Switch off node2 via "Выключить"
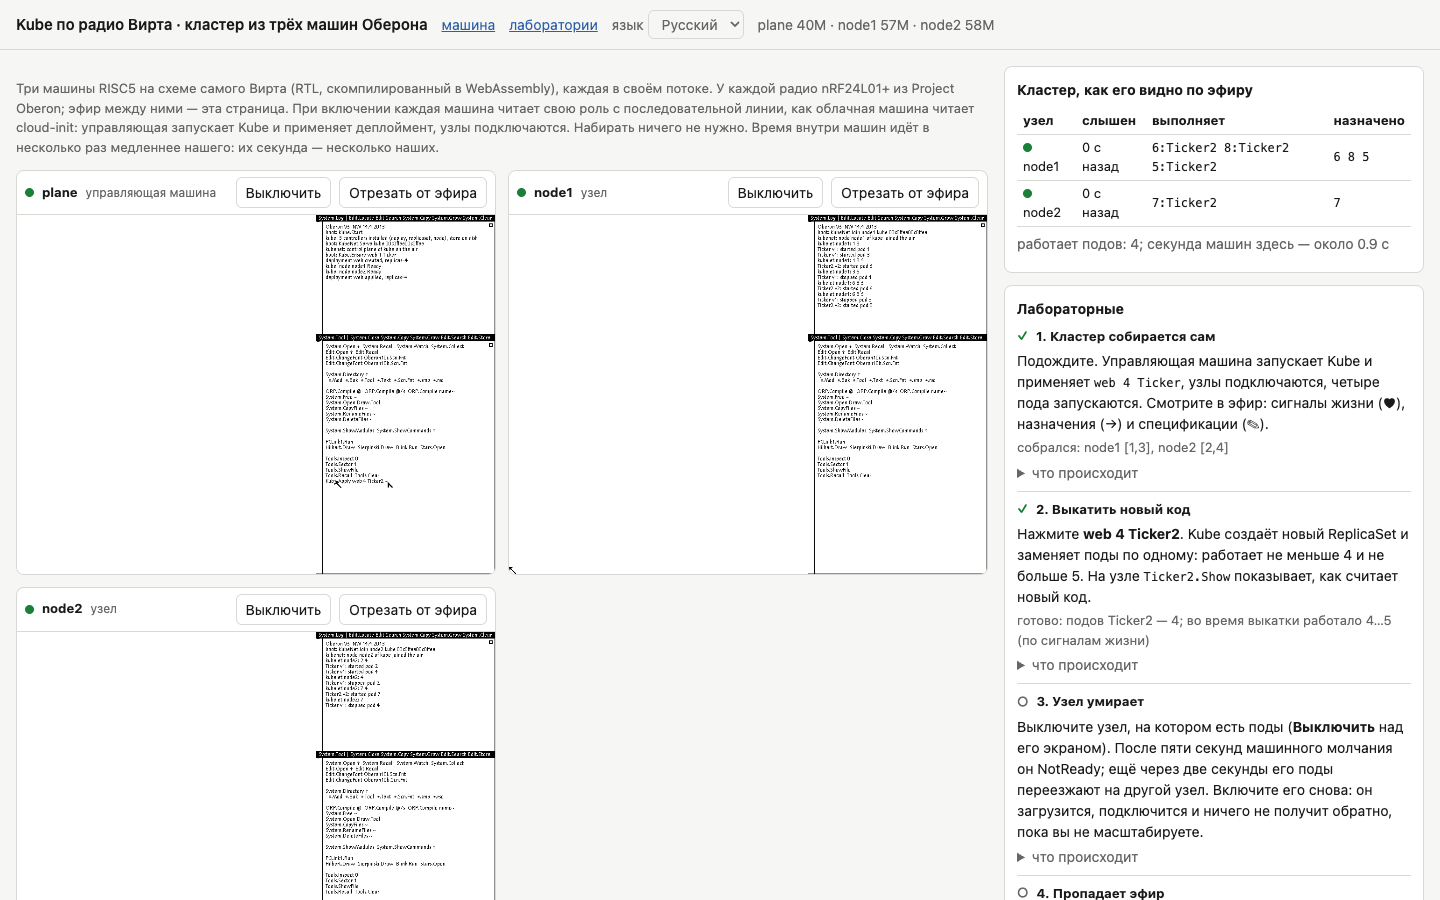The width and height of the screenshot is (1440, 900). point(283,610)
